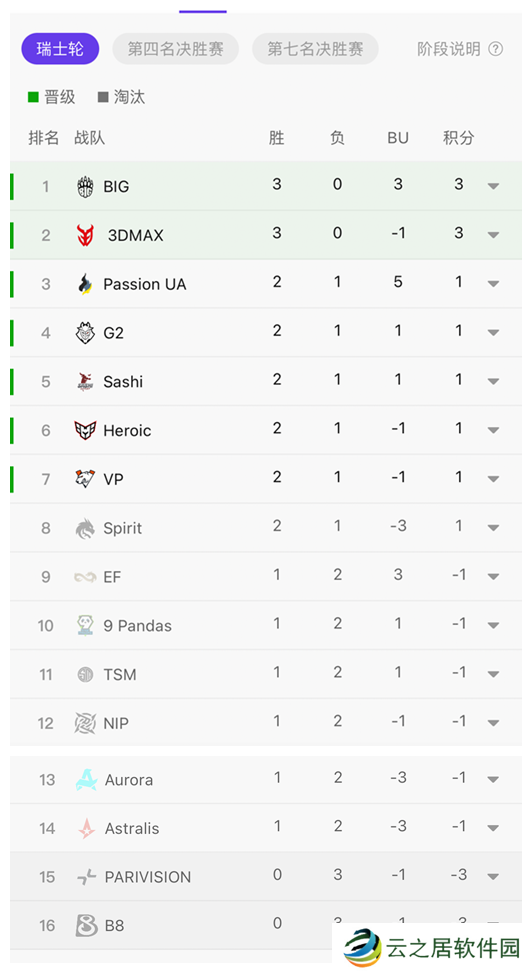The height and width of the screenshot is (973, 532).
Task: Open the 阶段说明 link
Action: tap(449, 49)
